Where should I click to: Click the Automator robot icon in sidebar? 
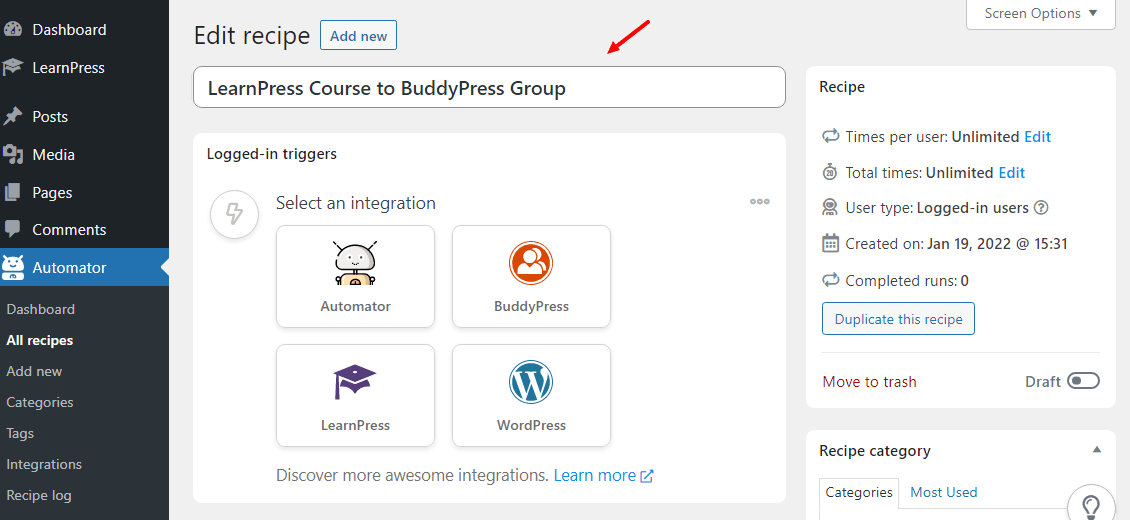(13, 267)
